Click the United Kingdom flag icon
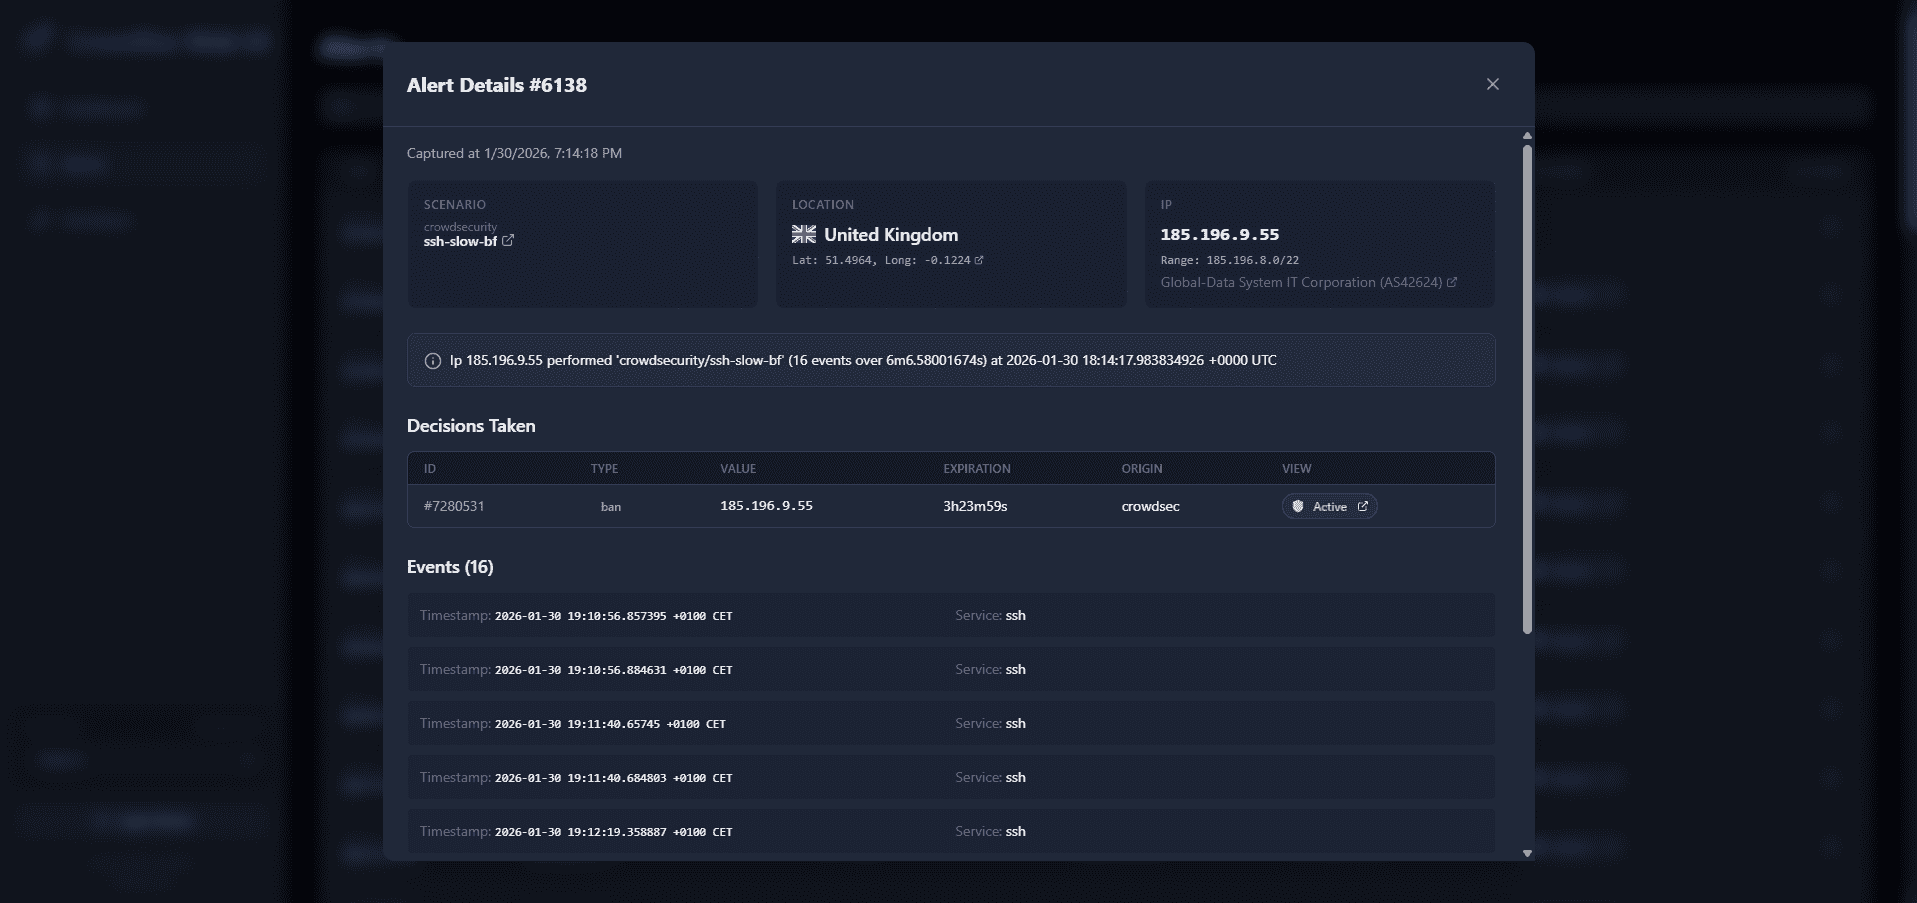Screen dimensions: 1917x903 click(804, 235)
